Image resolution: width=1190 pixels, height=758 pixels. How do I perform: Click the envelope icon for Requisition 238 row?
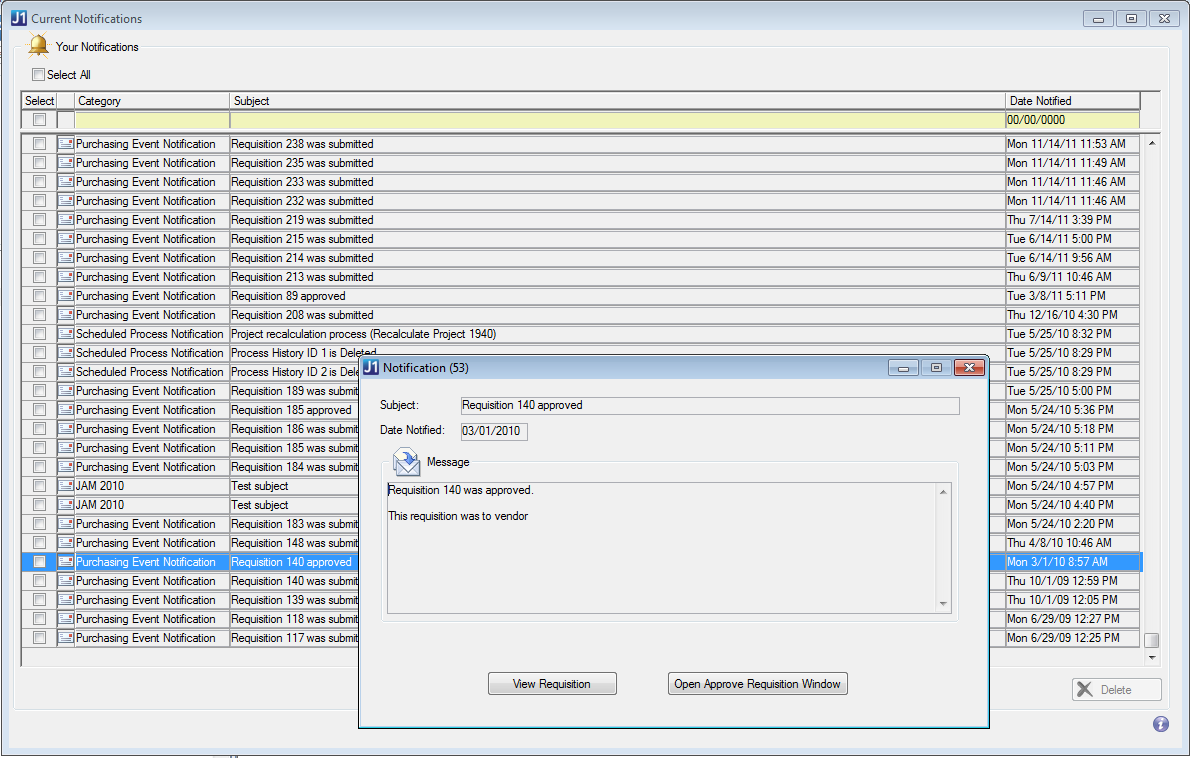tap(66, 144)
